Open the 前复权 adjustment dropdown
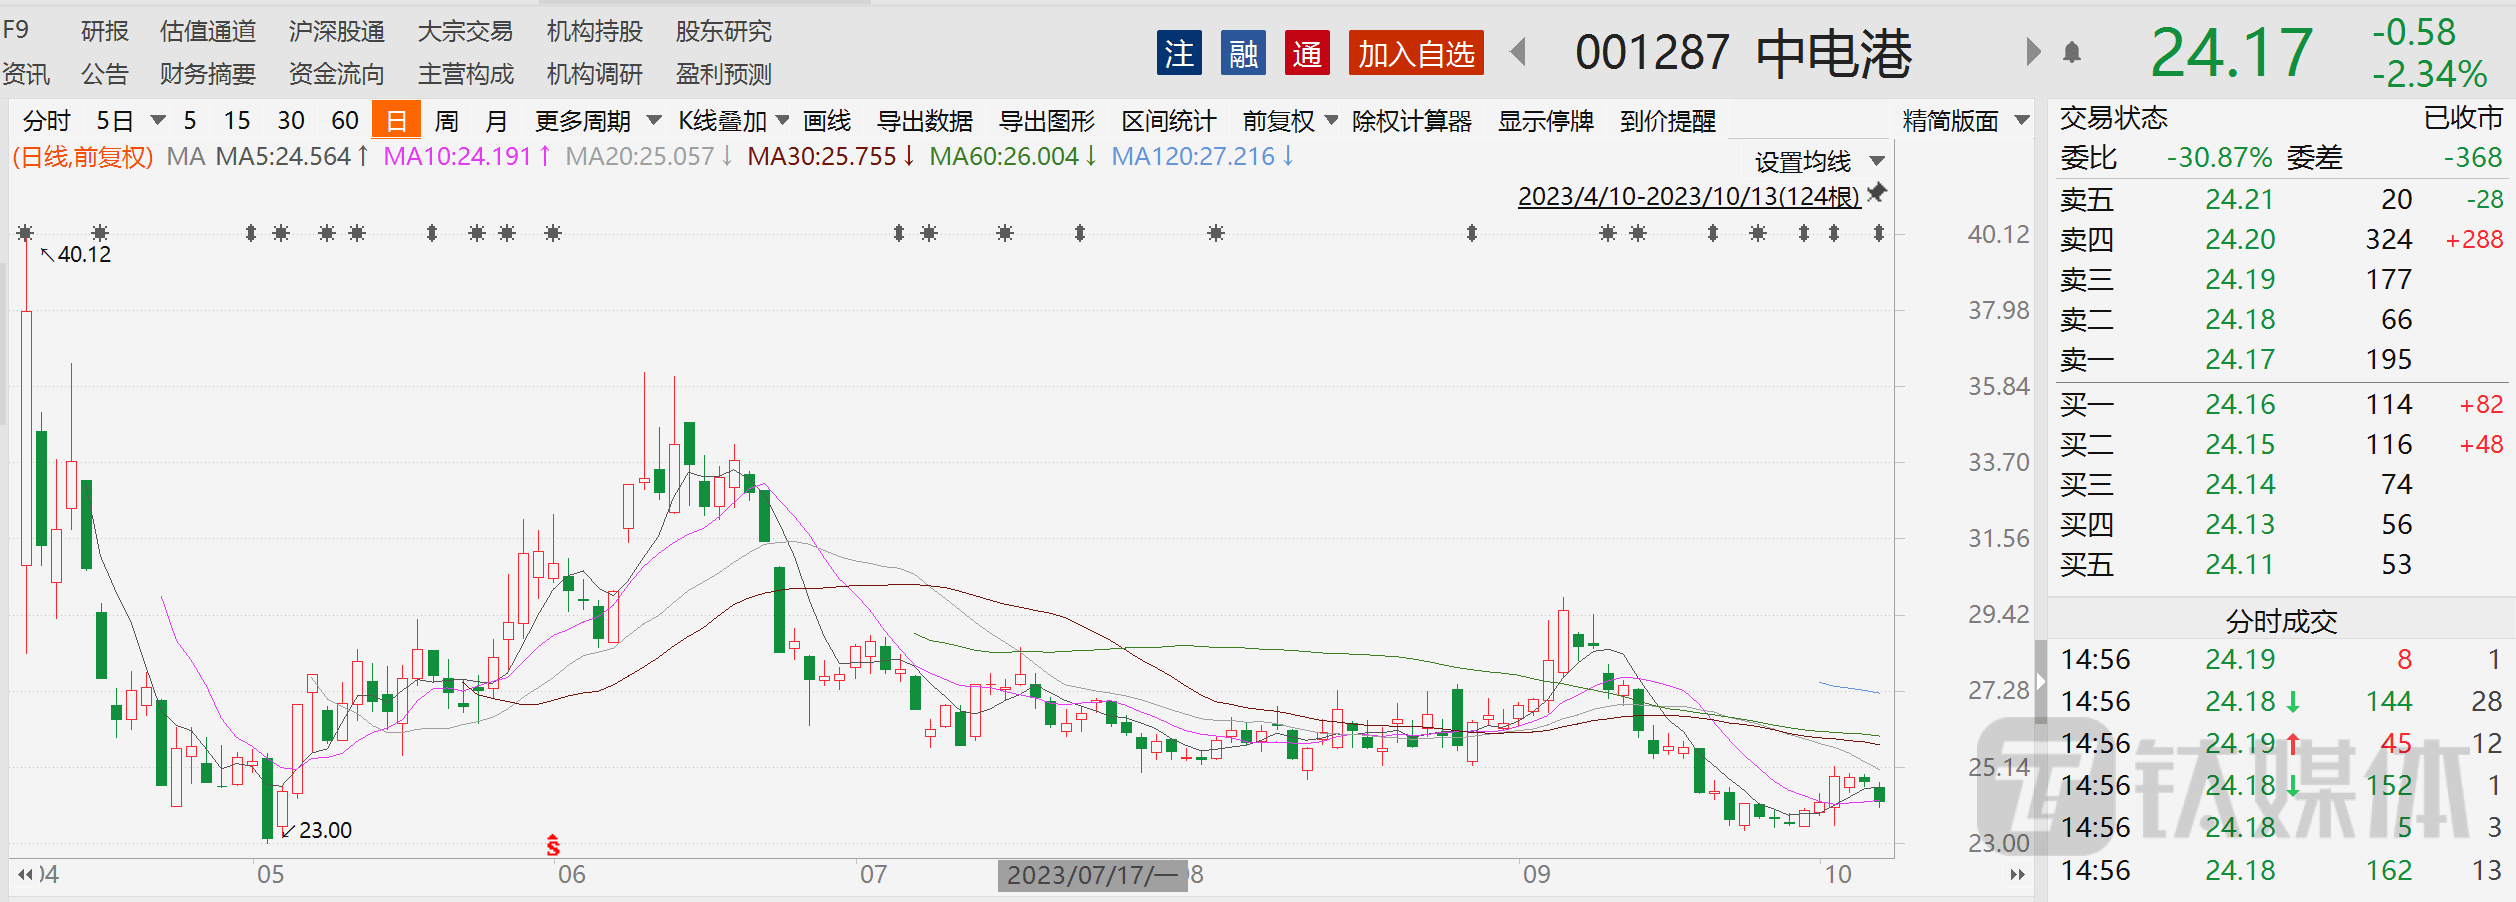Viewport: 2516px width, 902px height. point(1289,121)
